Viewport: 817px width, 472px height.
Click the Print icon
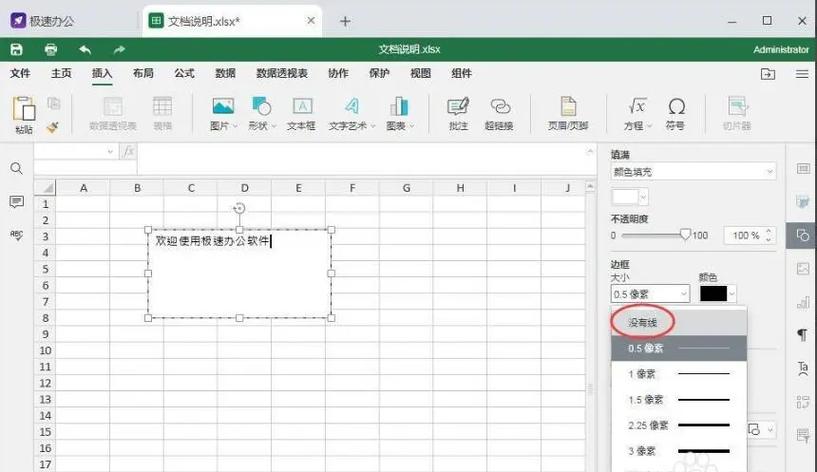coord(51,49)
